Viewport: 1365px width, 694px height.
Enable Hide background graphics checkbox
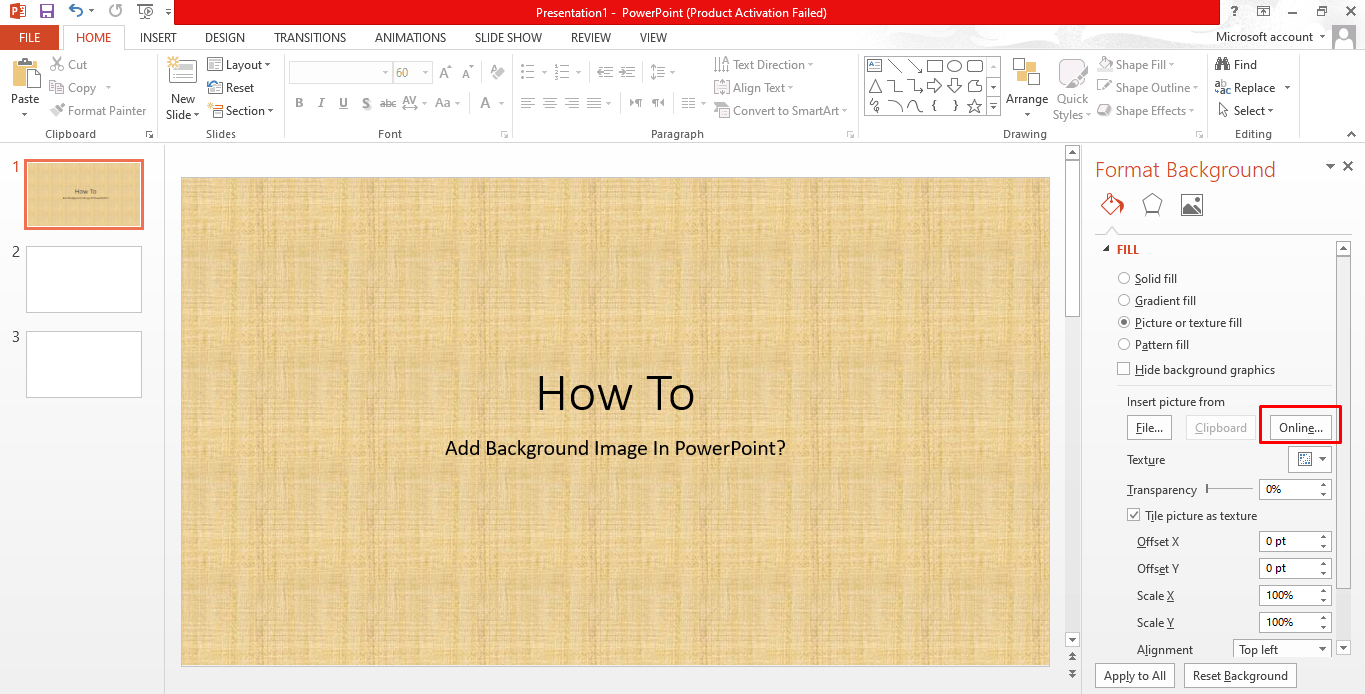[1124, 369]
